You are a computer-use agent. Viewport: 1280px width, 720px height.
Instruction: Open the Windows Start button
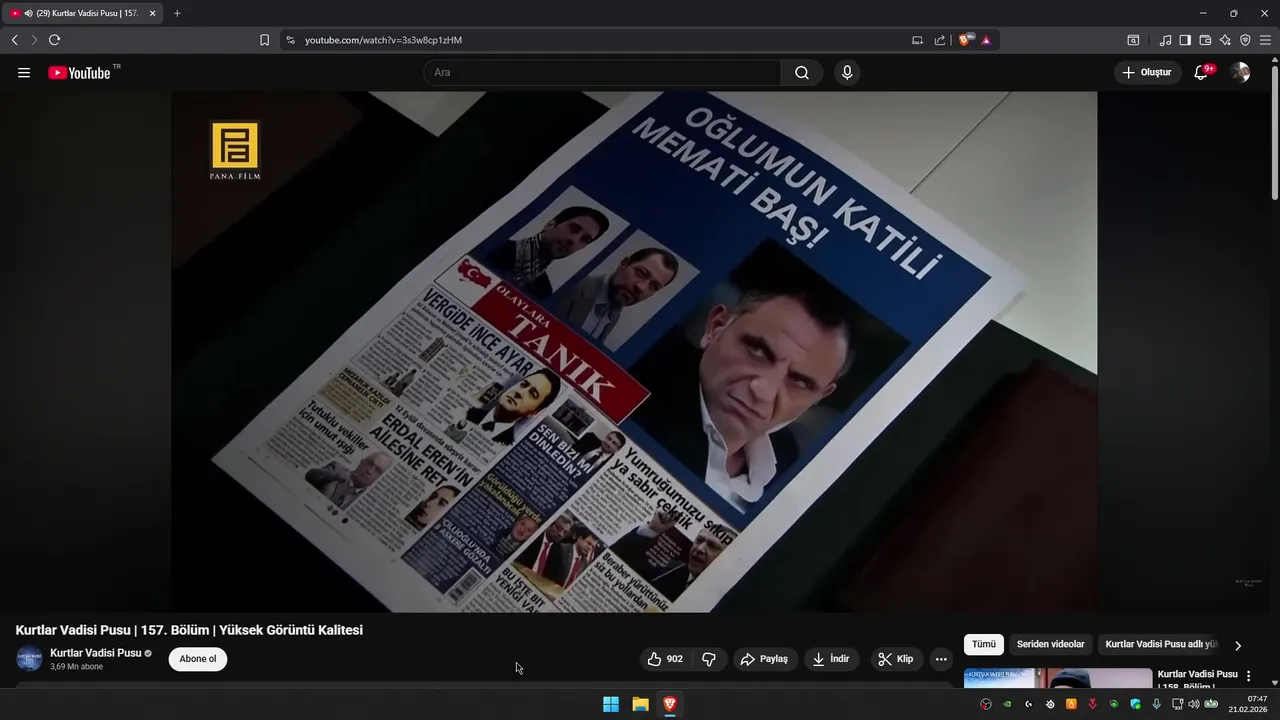tap(611, 704)
